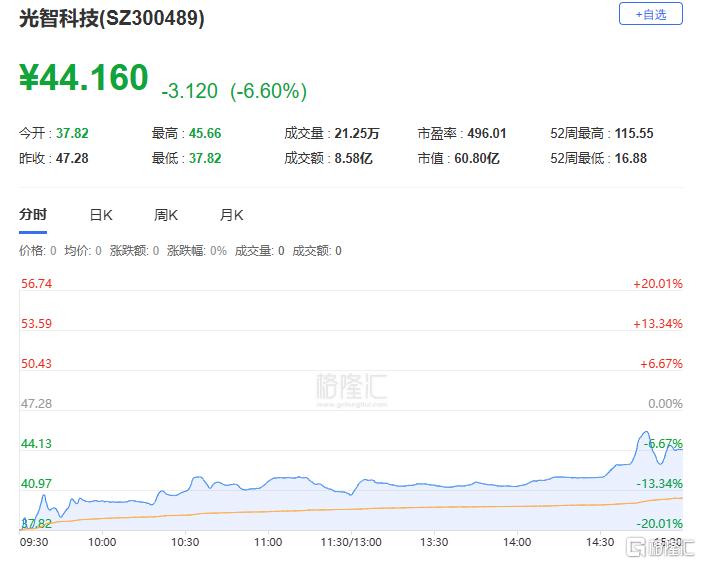Click the blue price line peak
This screenshot has width=701, height=564.
645,432
